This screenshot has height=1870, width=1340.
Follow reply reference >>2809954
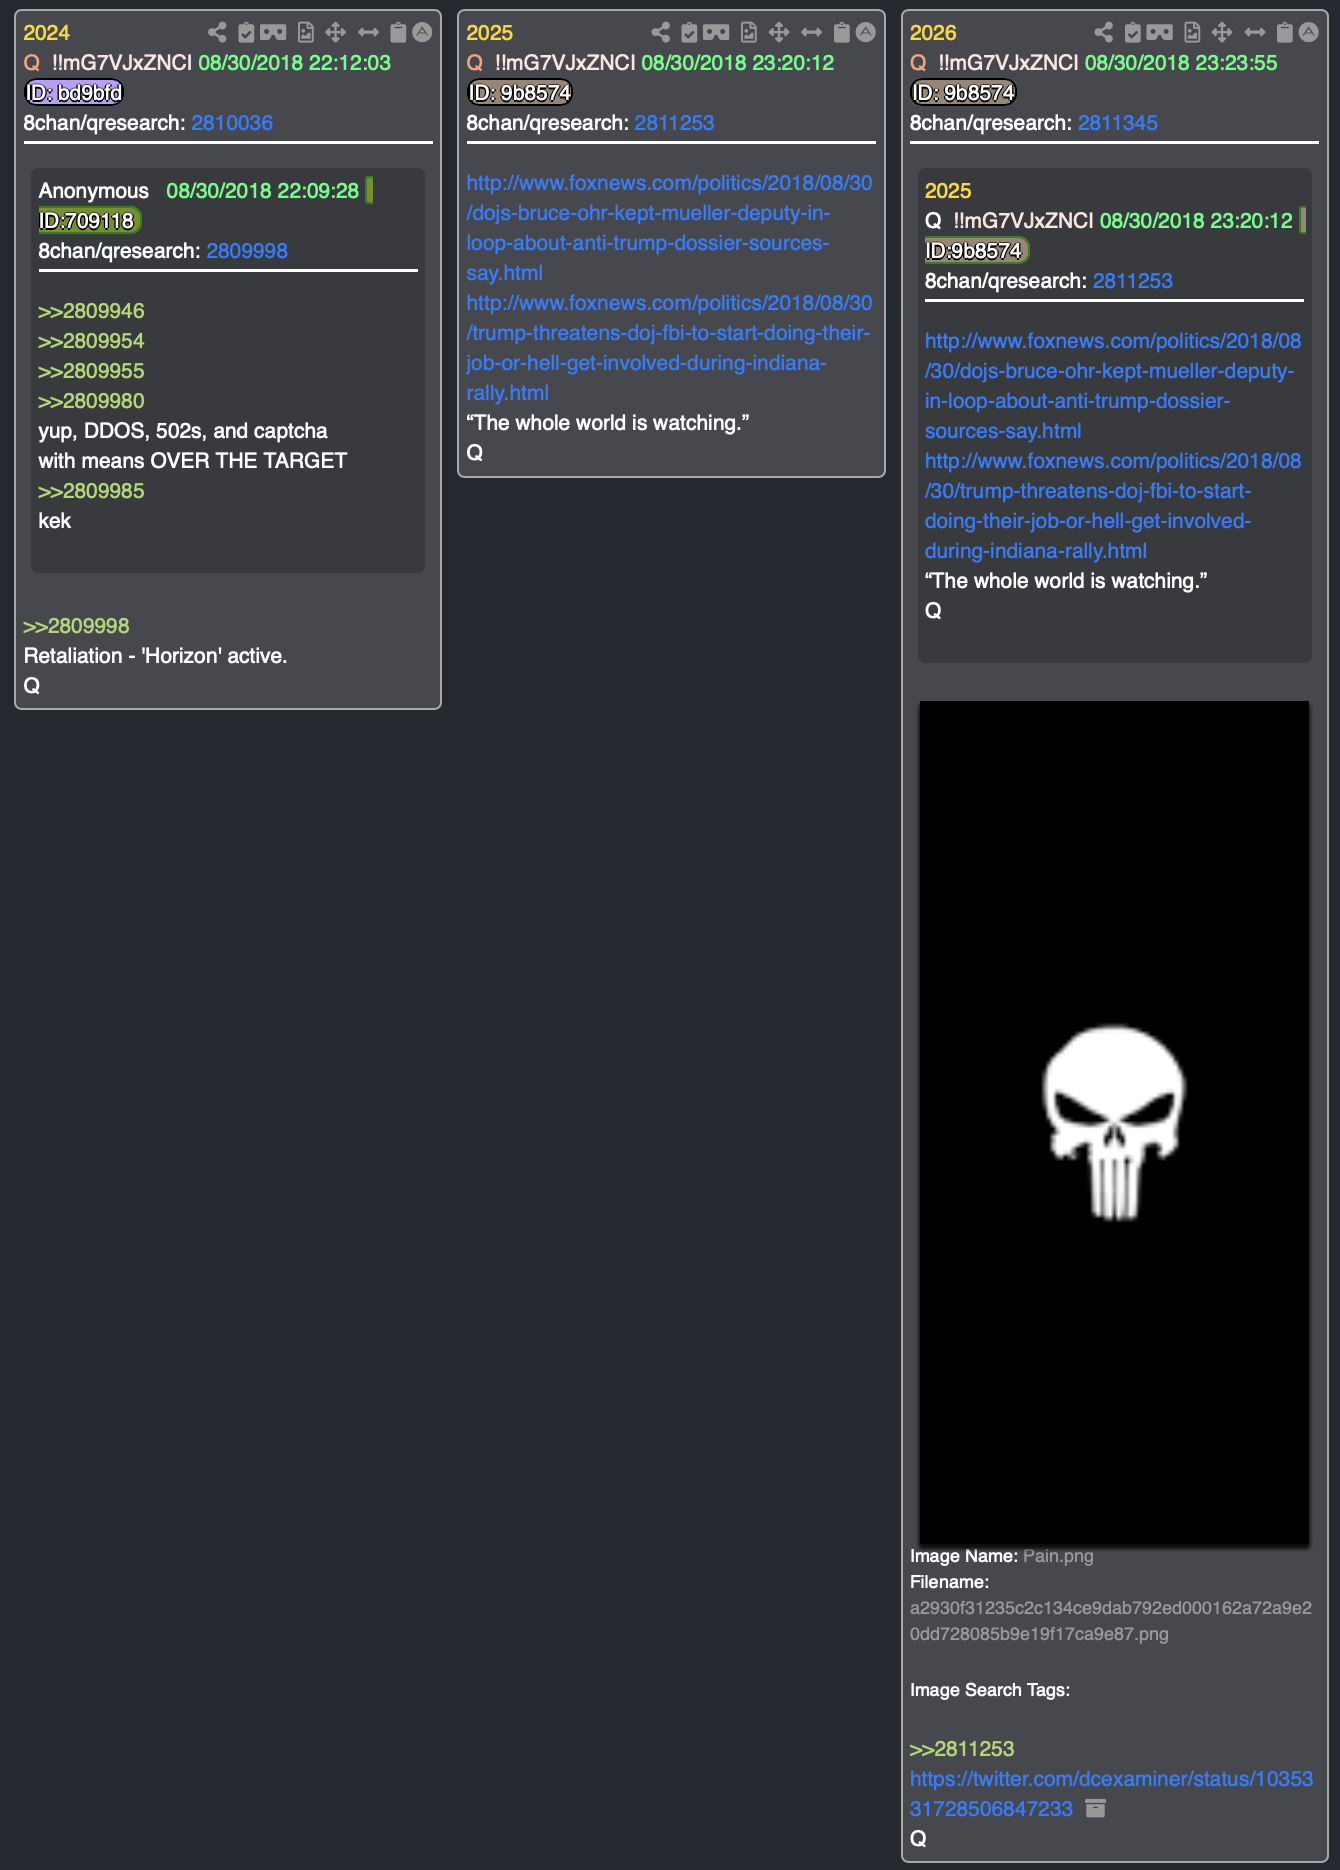[91, 341]
